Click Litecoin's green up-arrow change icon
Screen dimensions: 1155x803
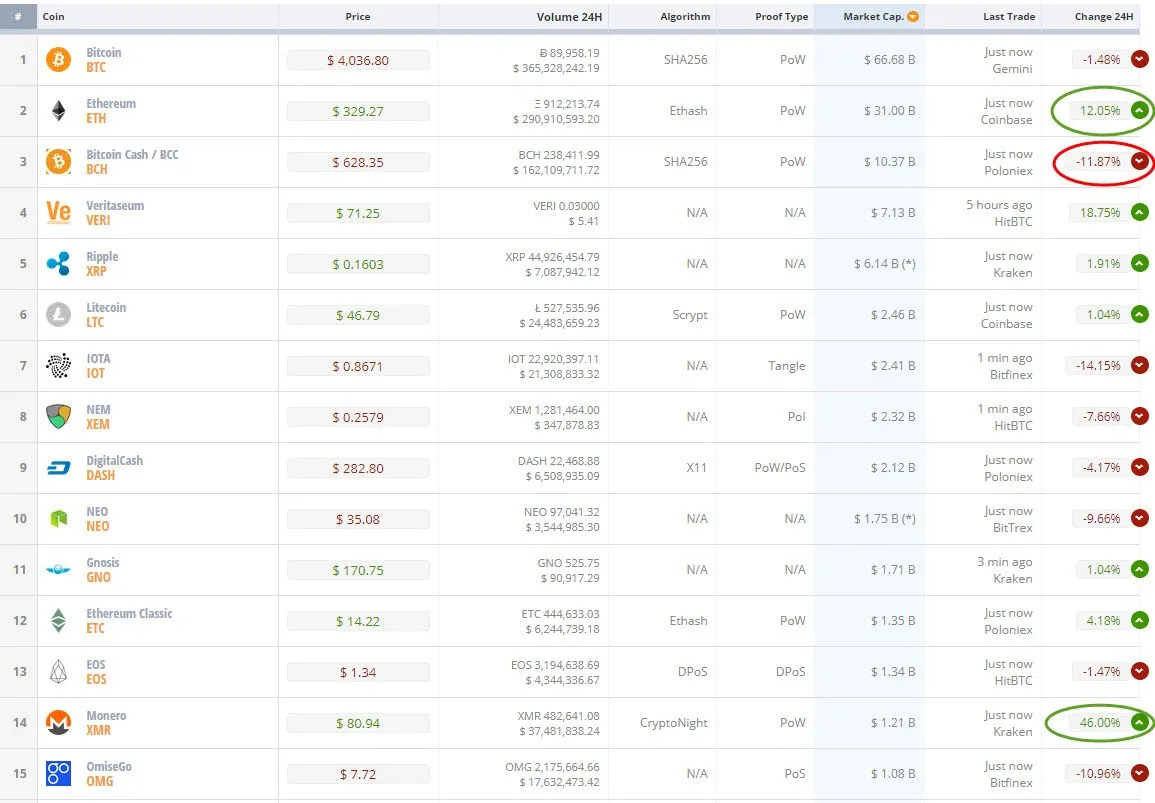(x=1140, y=315)
